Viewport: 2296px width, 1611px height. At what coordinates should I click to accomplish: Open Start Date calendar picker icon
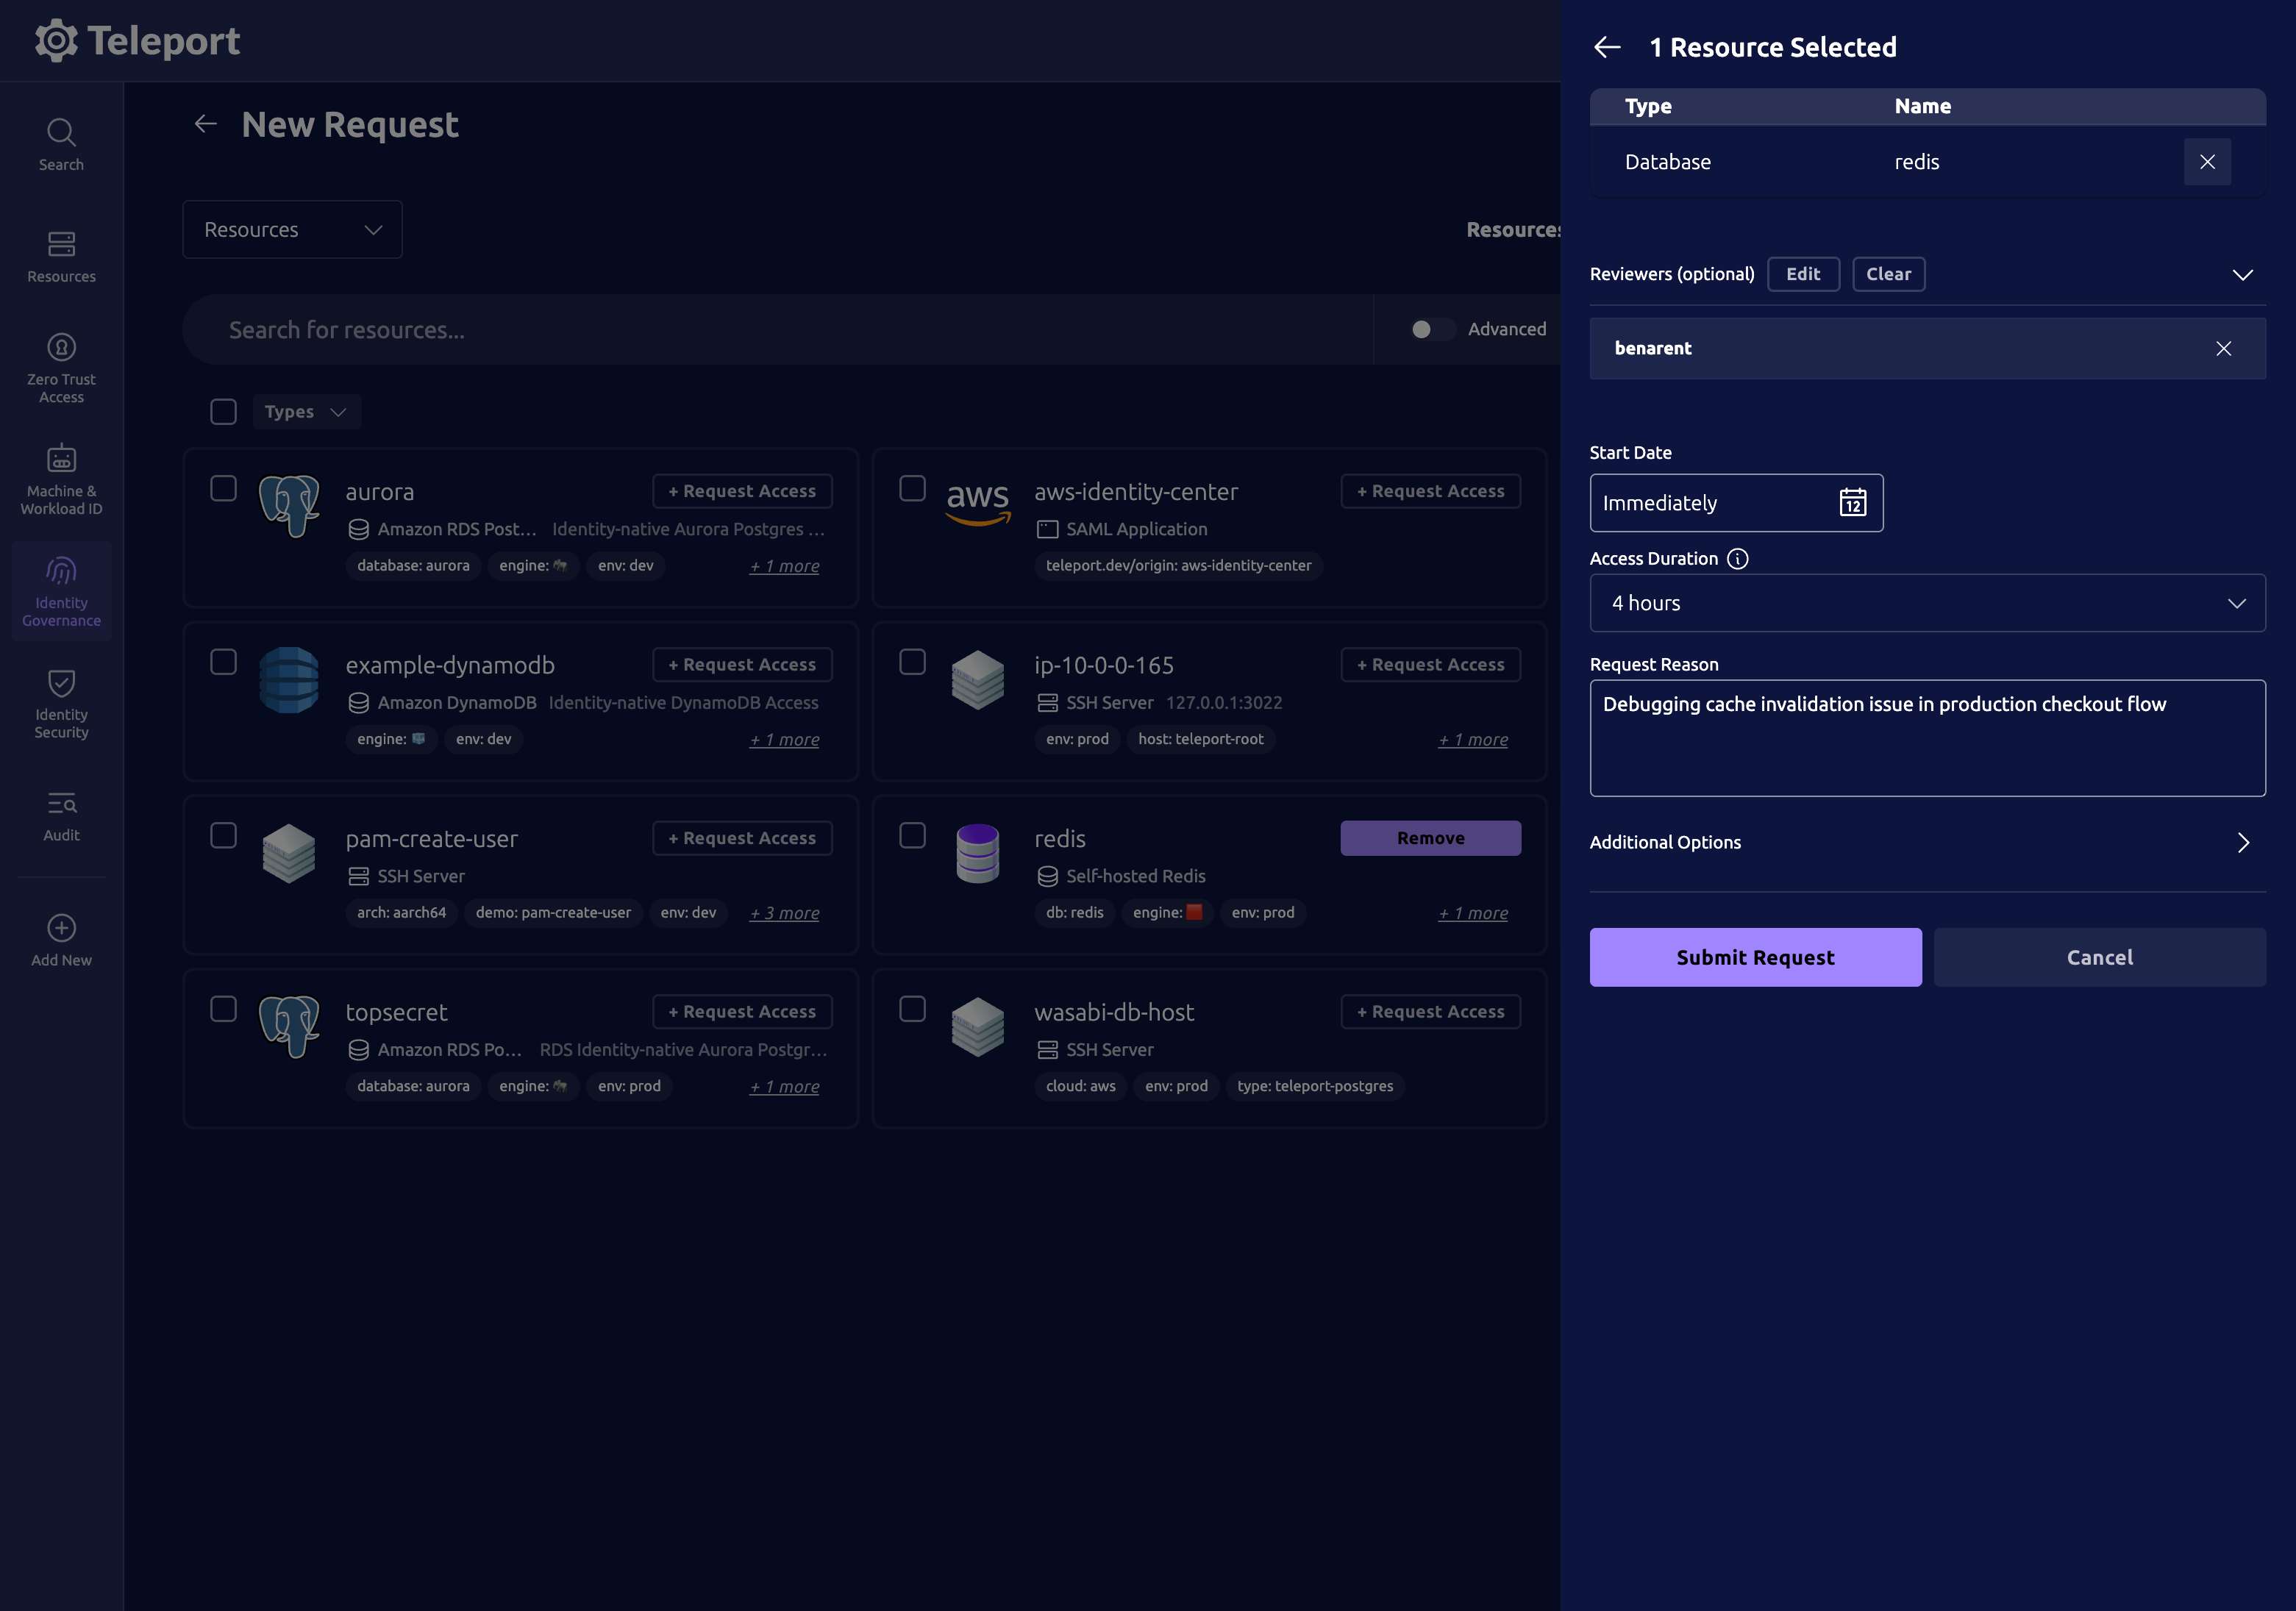1852,503
